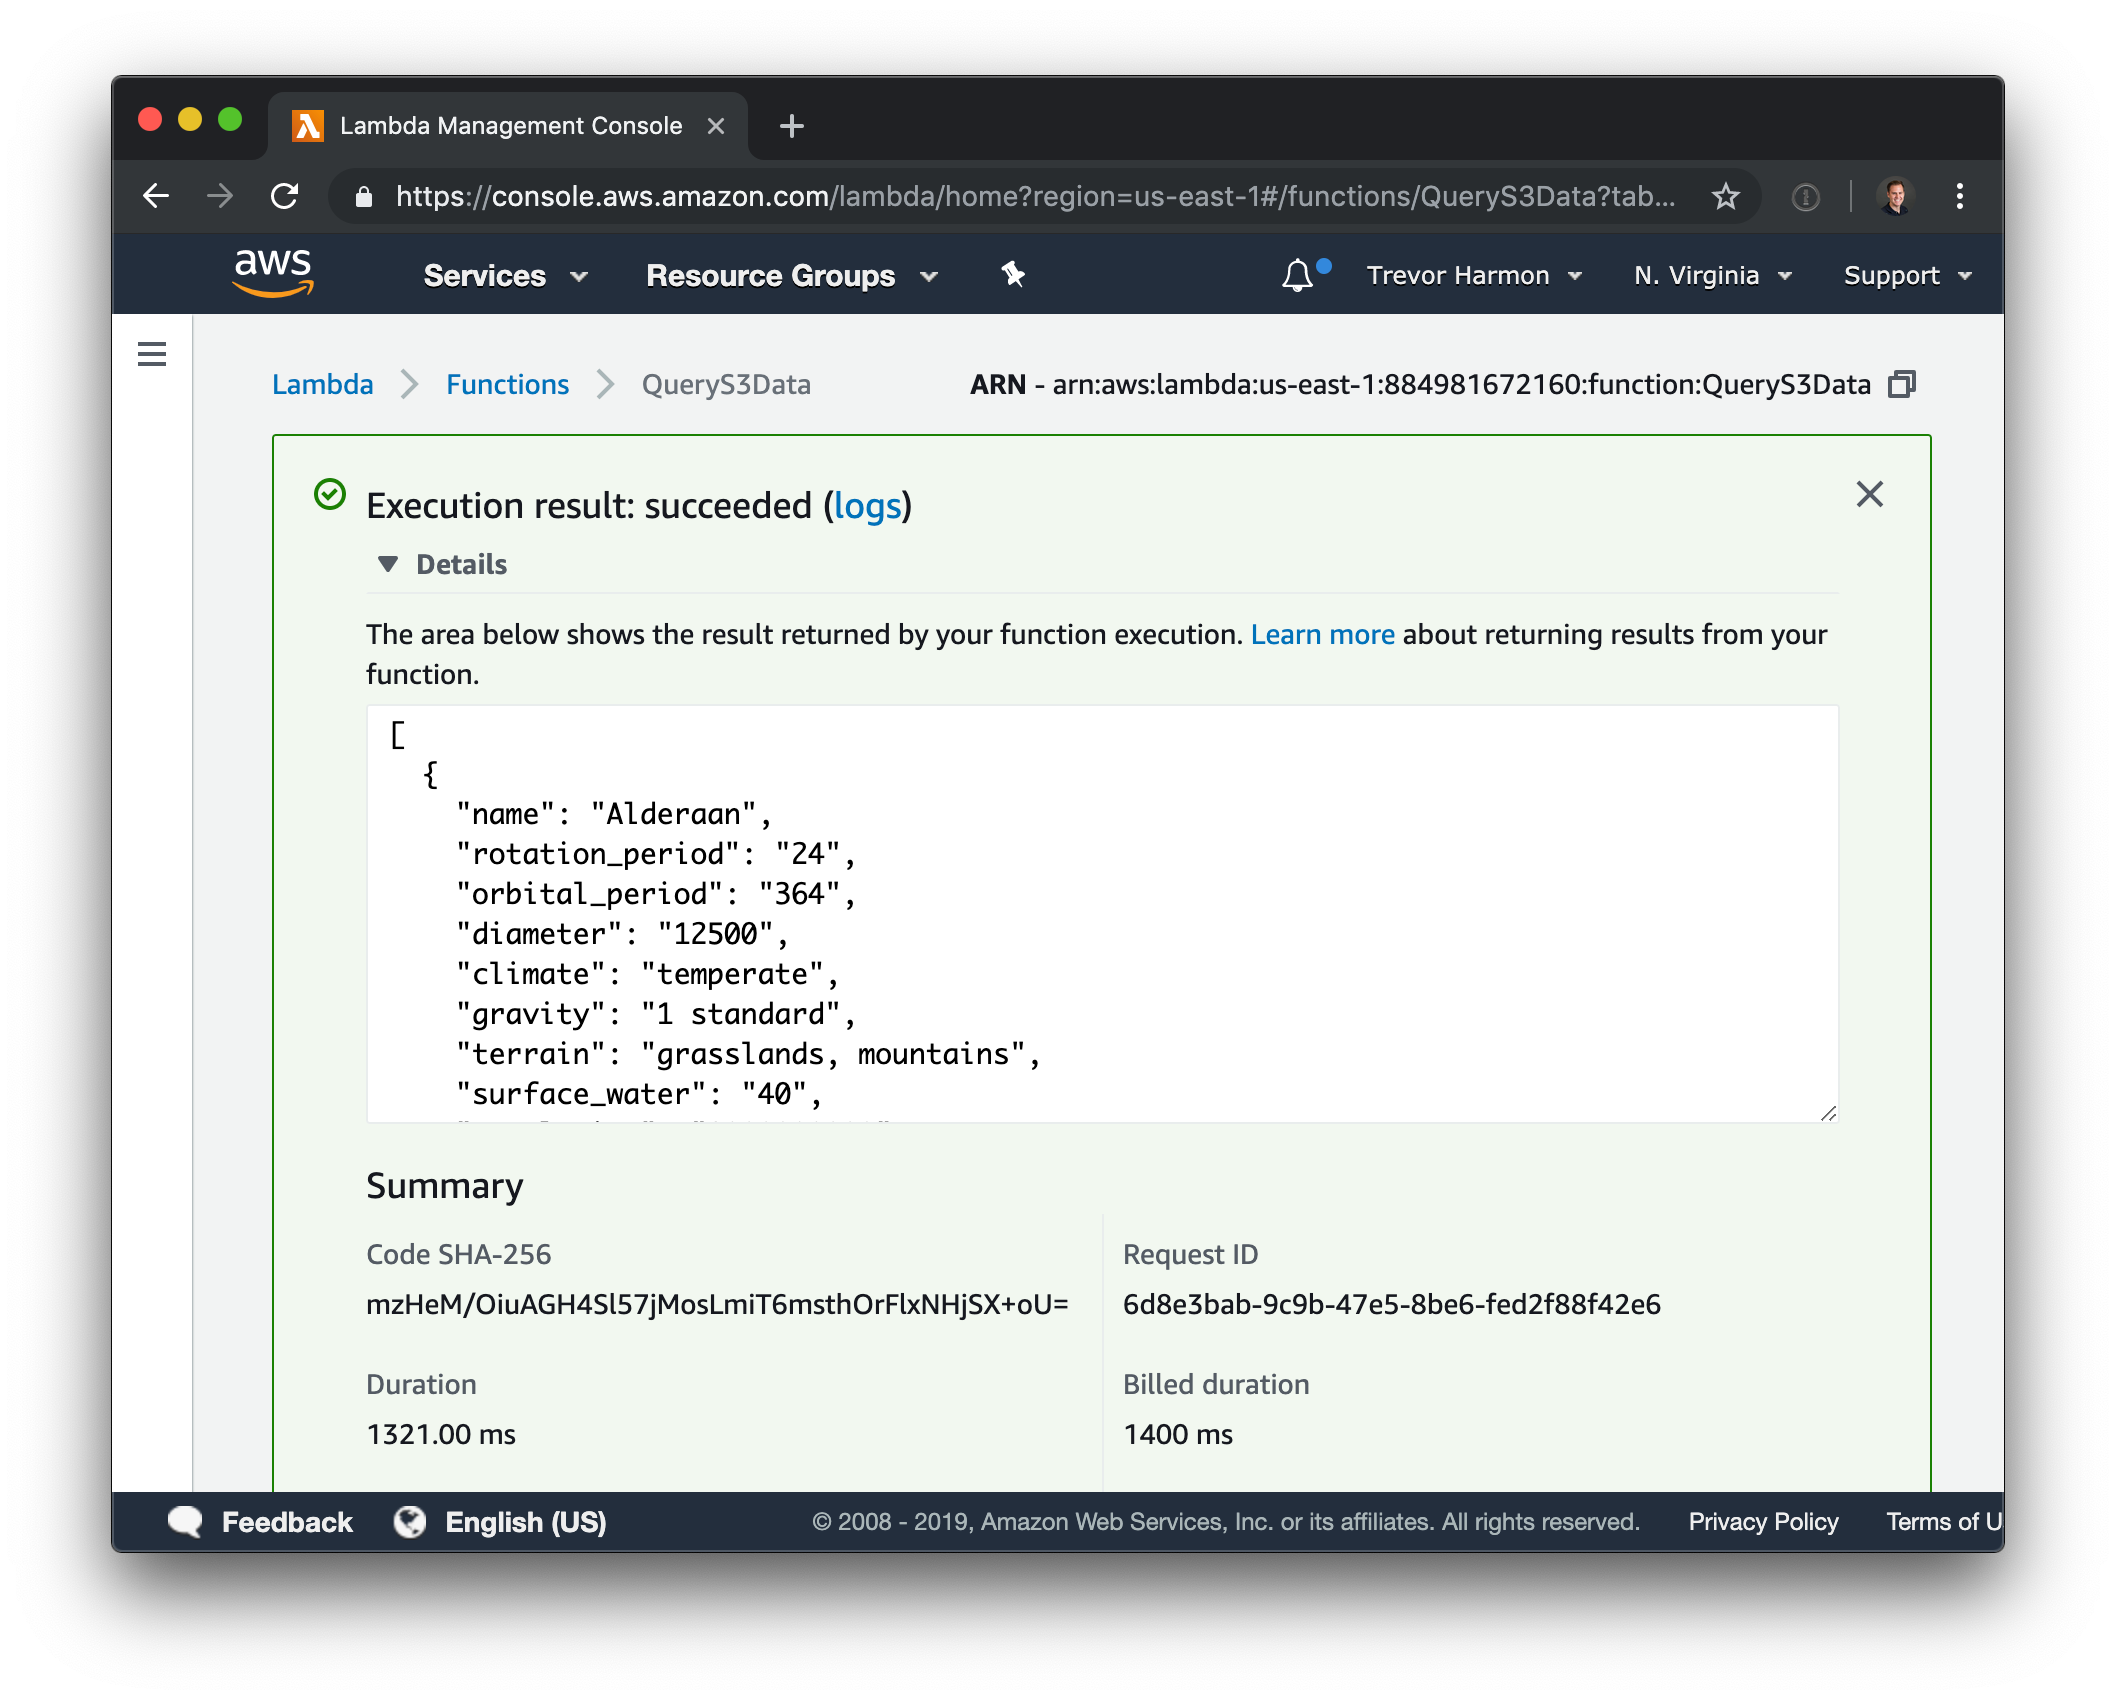Dismiss the execution result panel
The height and width of the screenshot is (1700, 2116).
point(1870,494)
